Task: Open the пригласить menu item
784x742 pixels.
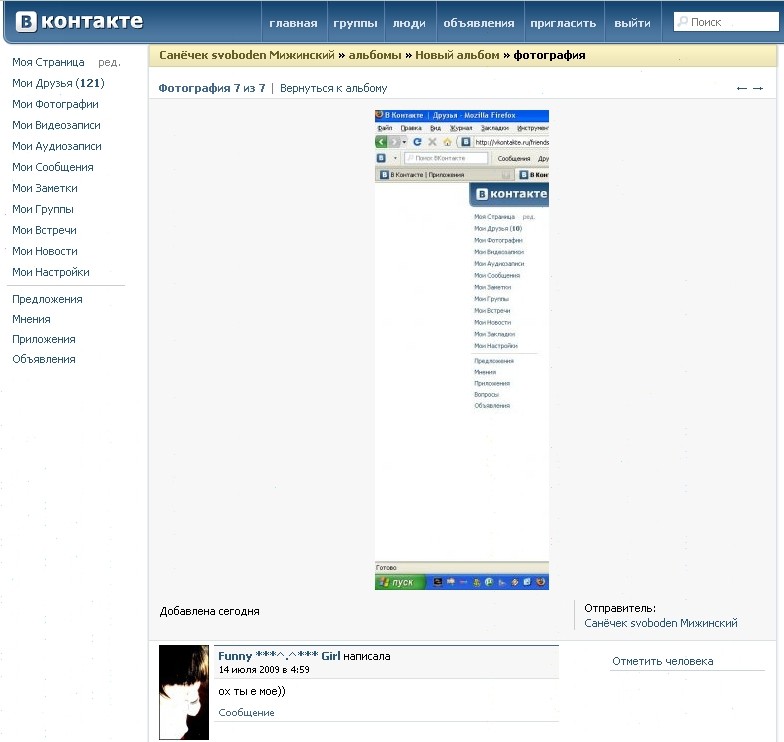Action: (x=563, y=23)
